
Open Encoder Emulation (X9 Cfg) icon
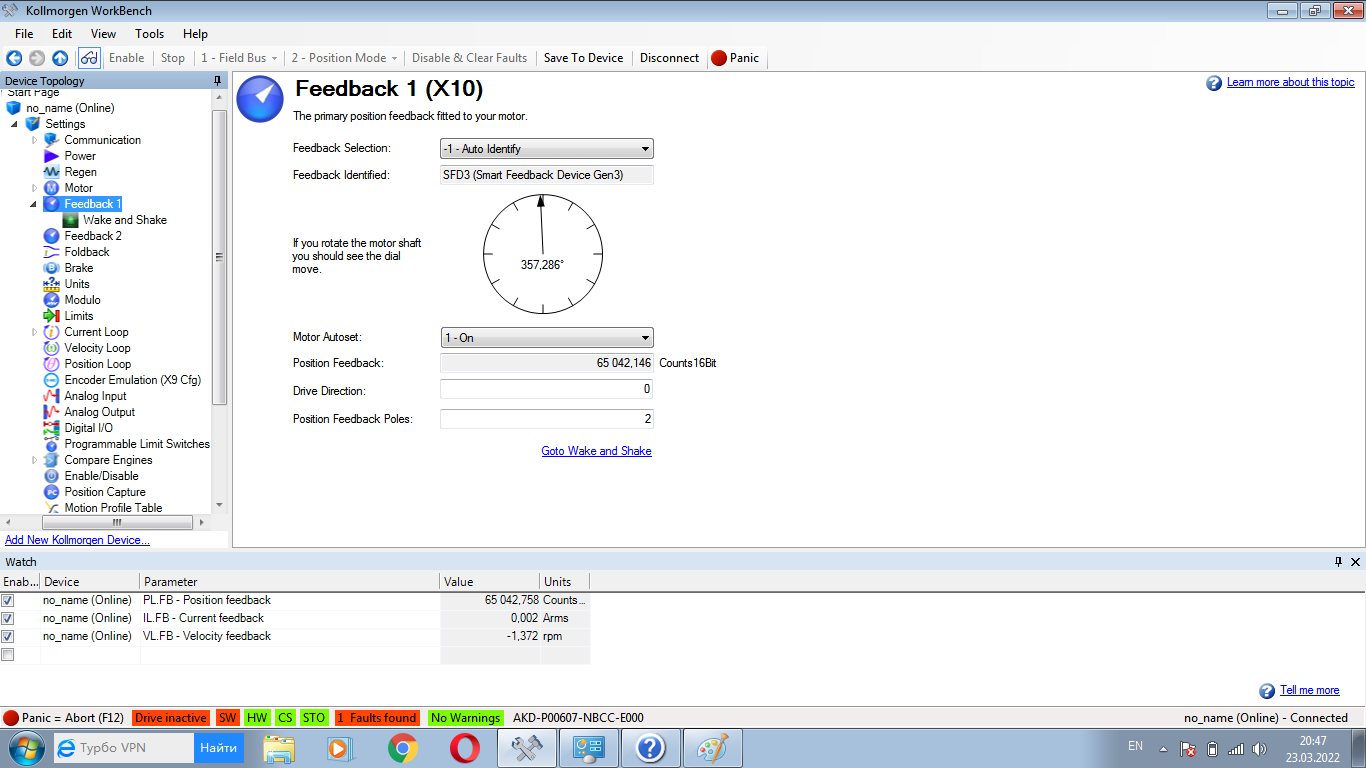click(x=52, y=380)
